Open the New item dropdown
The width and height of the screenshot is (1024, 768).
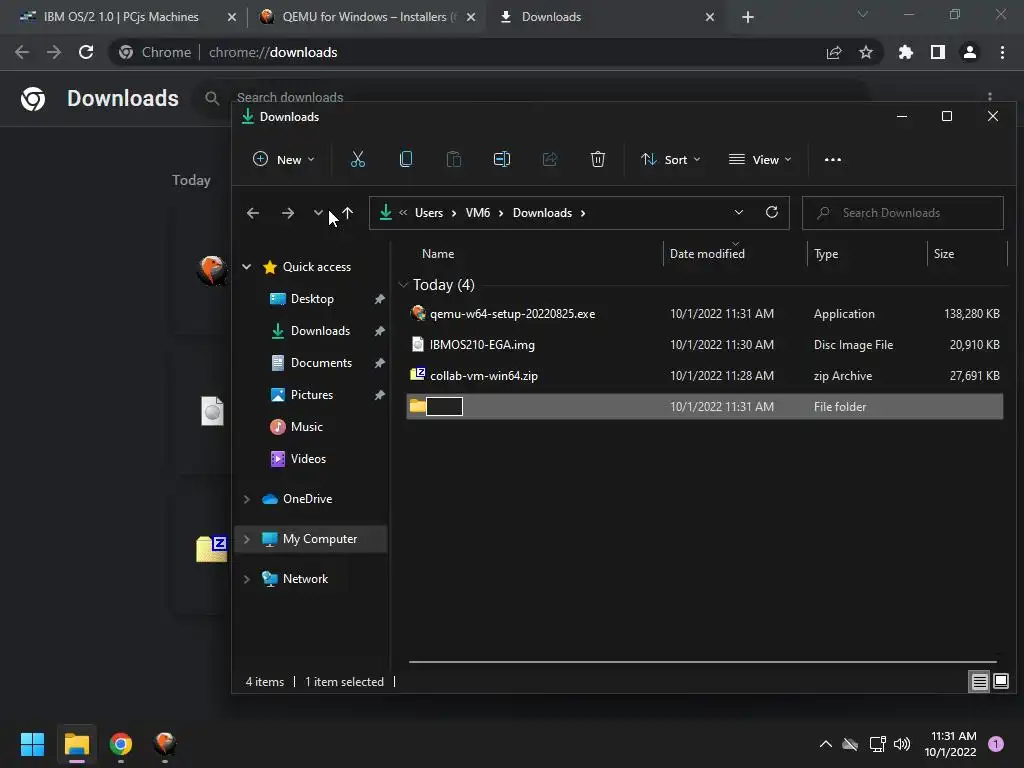tap(284, 159)
